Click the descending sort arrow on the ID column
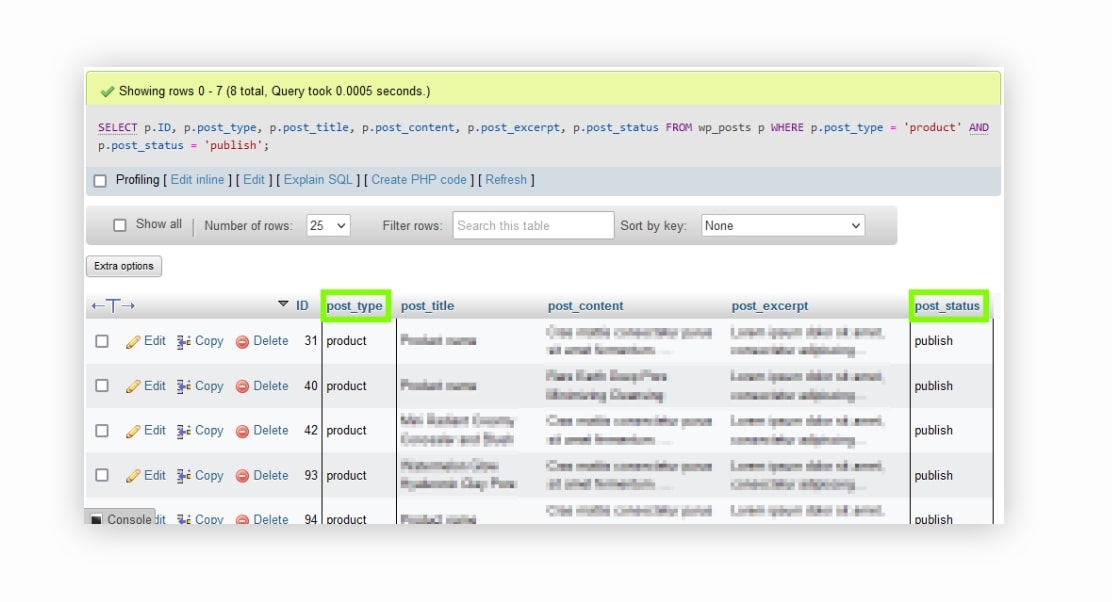1112x602 pixels. pyautogui.click(x=283, y=305)
